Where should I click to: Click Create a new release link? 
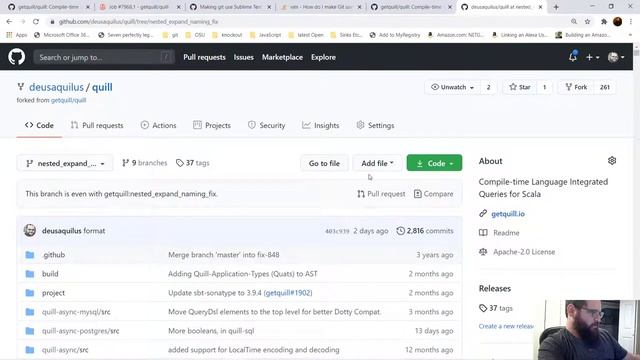(x=506, y=326)
